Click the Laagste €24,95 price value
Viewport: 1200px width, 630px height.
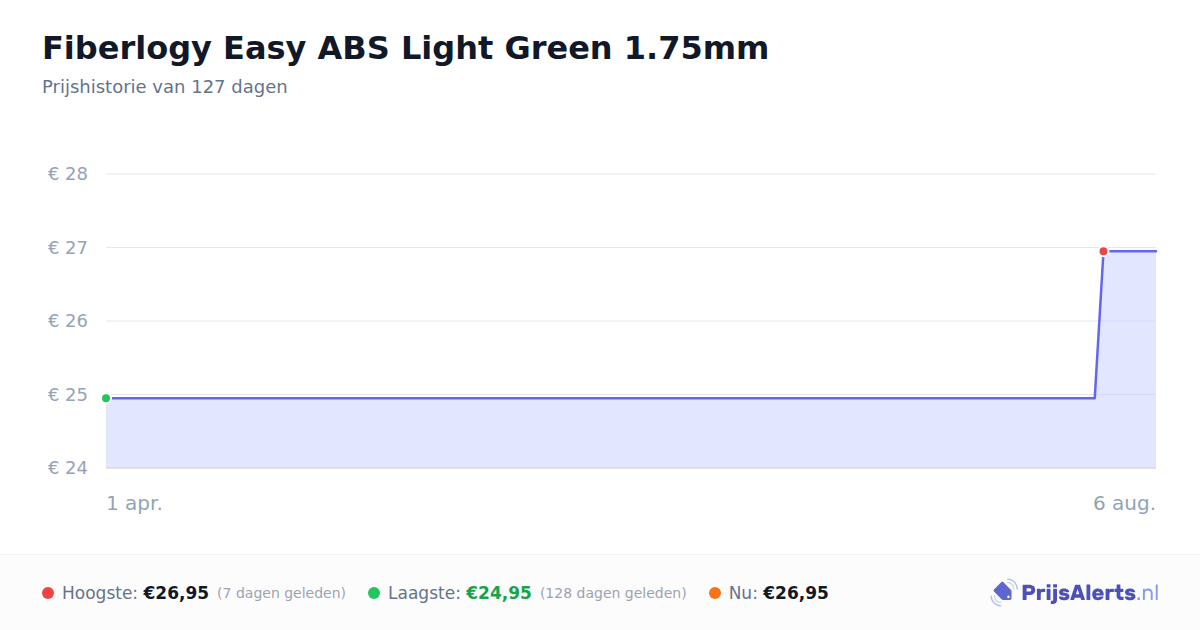[x=499, y=593]
